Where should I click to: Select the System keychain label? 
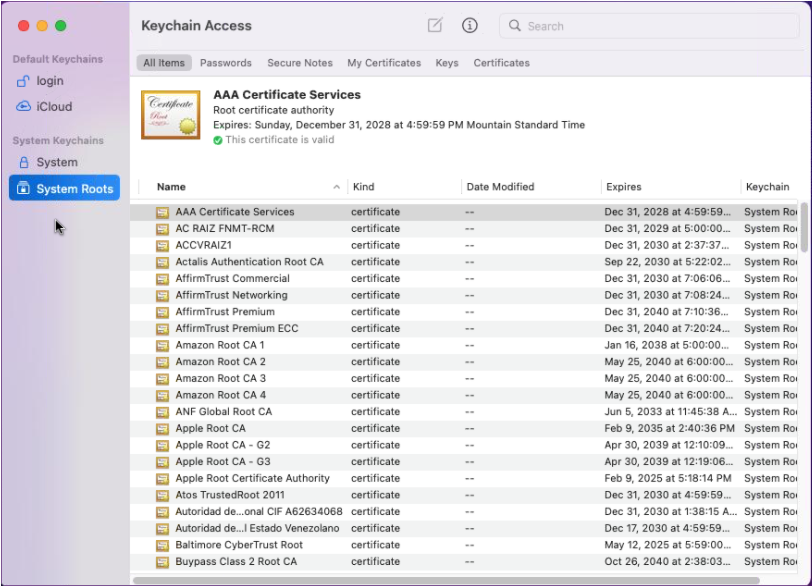pyautogui.click(x=57, y=162)
